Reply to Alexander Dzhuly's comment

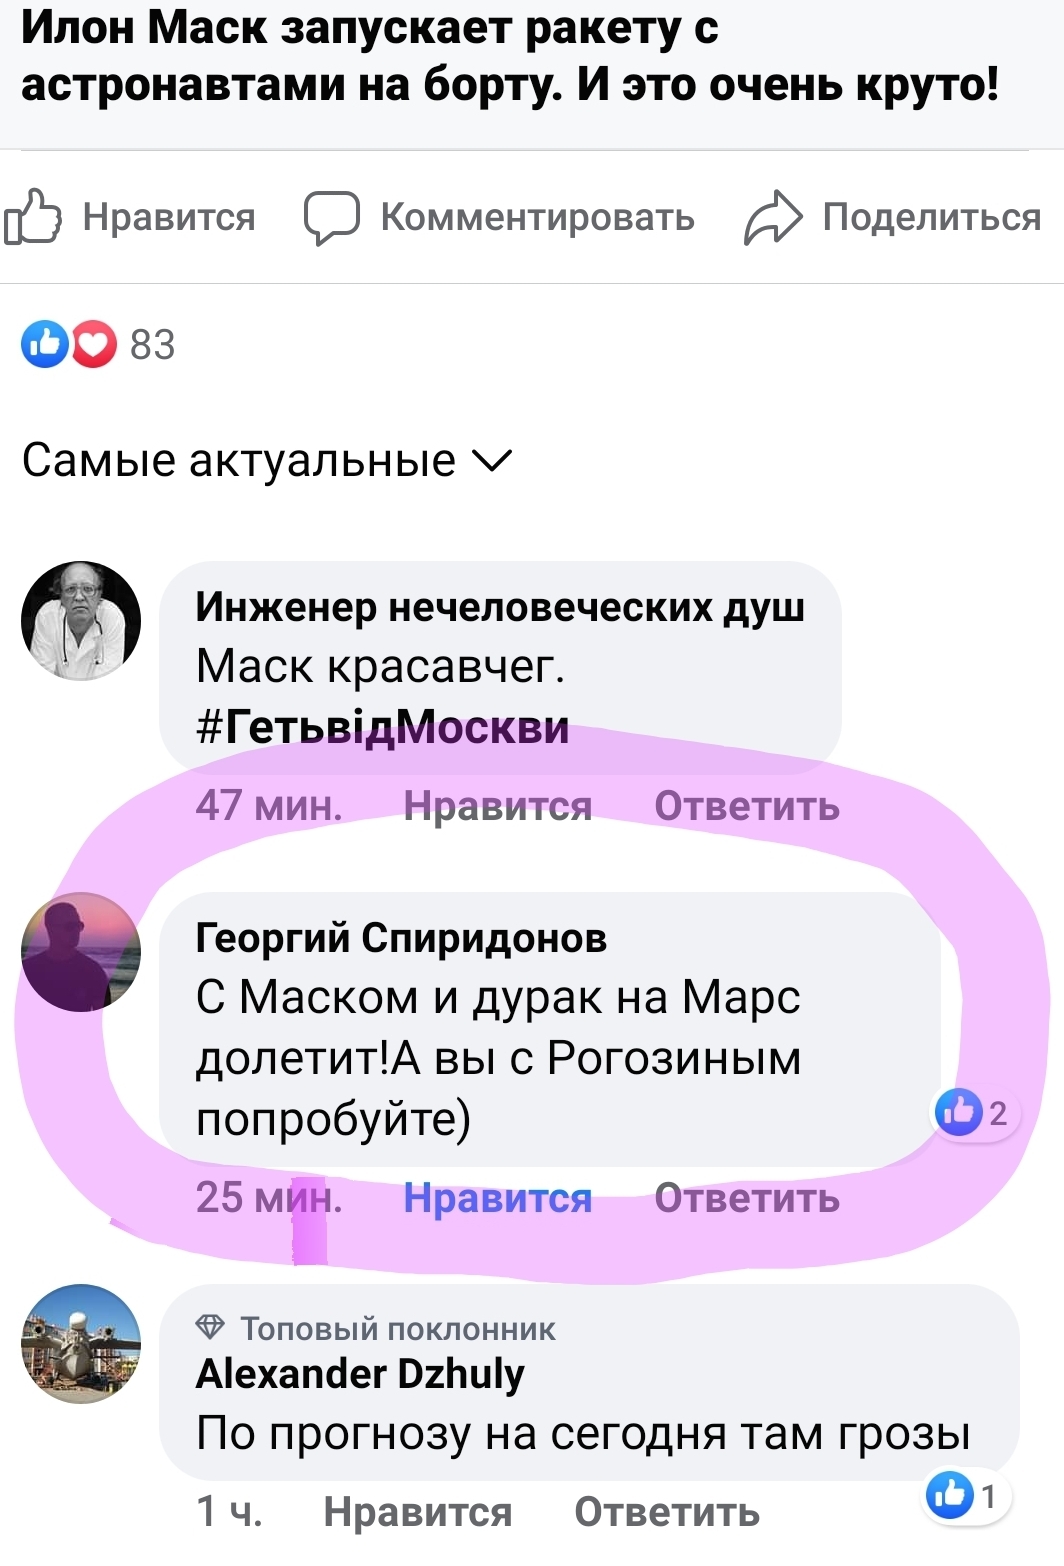(667, 1512)
